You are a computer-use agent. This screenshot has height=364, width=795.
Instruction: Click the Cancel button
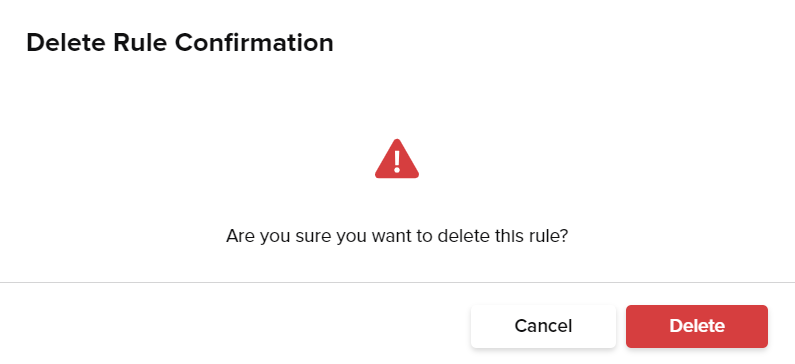pyautogui.click(x=543, y=326)
